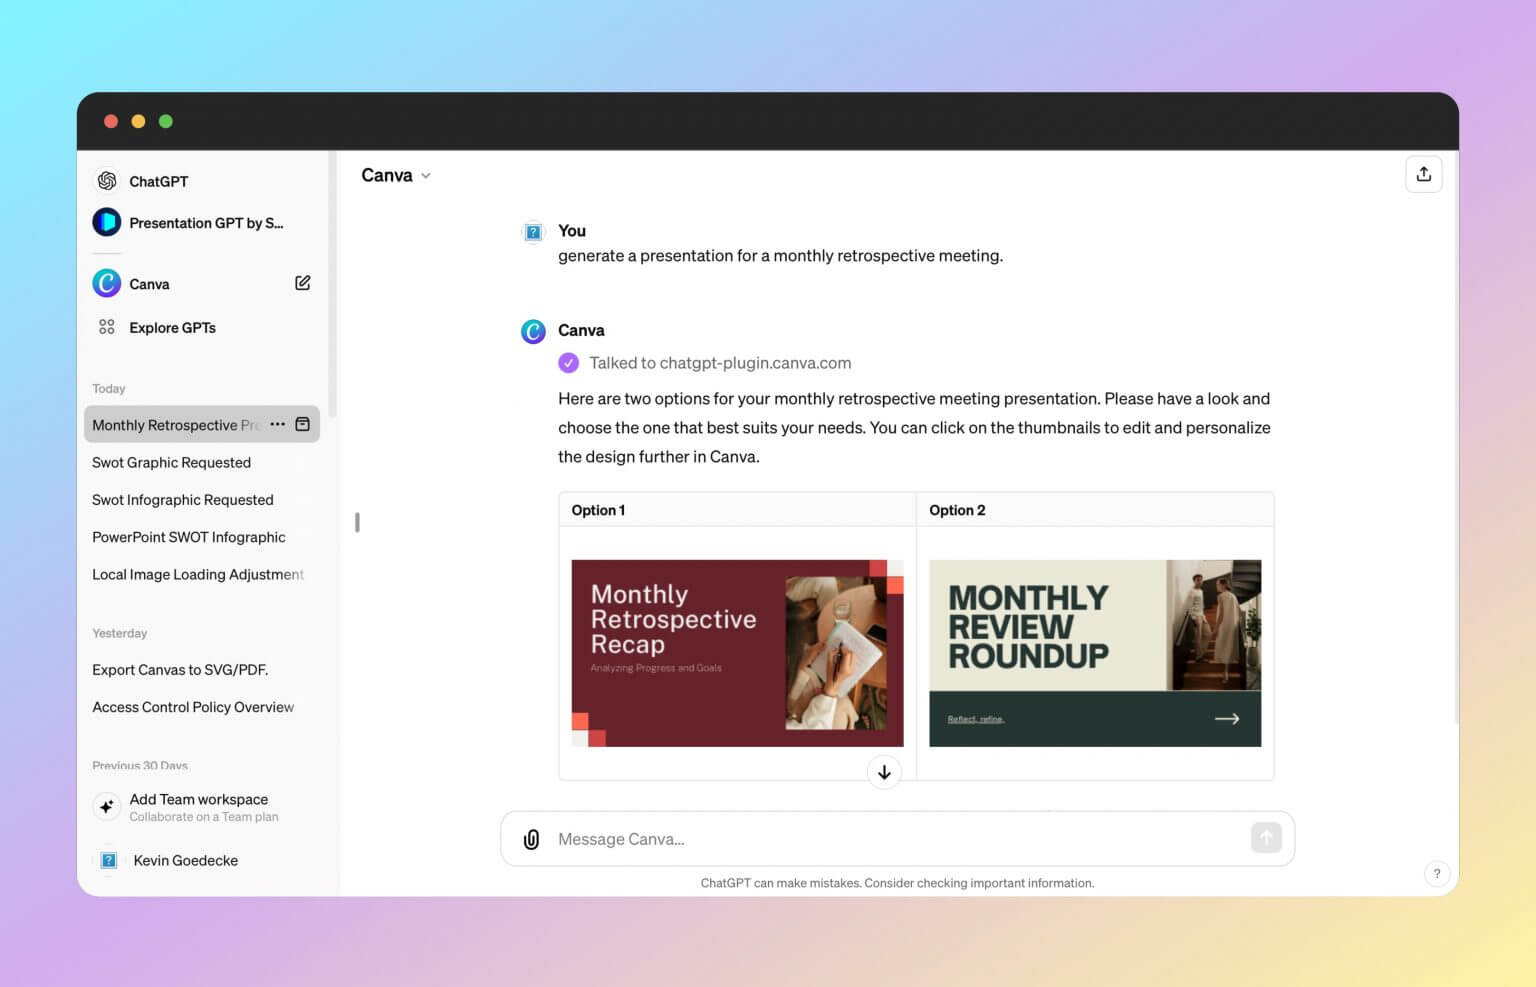Archive the Monthly Retrospective chat
Image resolution: width=1536 pixels, height=987 pixels.
tap(302, 424)
